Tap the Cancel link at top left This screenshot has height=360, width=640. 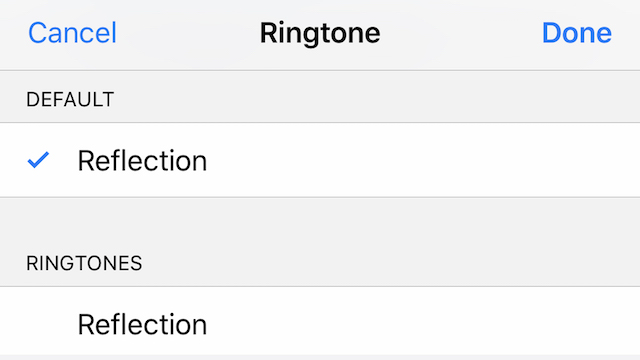pos(72,33)
